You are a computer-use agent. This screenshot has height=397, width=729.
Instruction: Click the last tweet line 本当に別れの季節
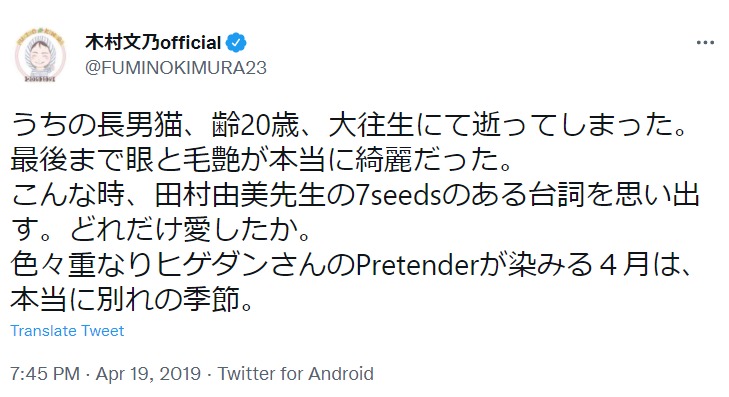coord(132,300)
